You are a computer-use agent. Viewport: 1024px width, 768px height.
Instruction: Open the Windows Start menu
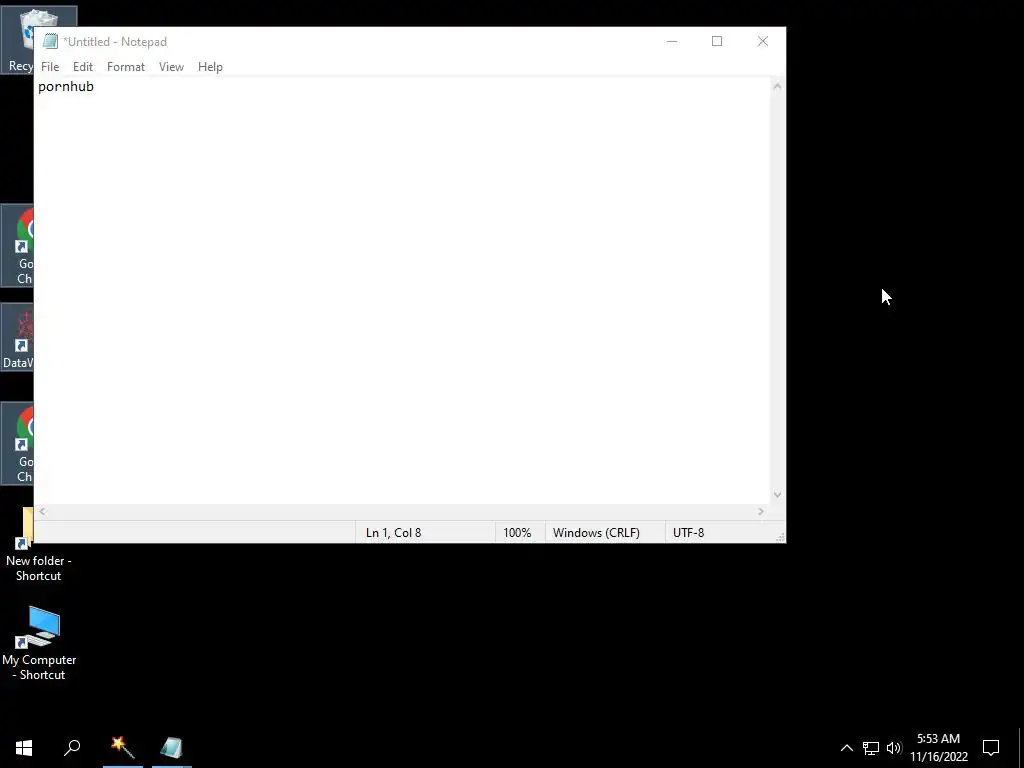click(24, 748)
